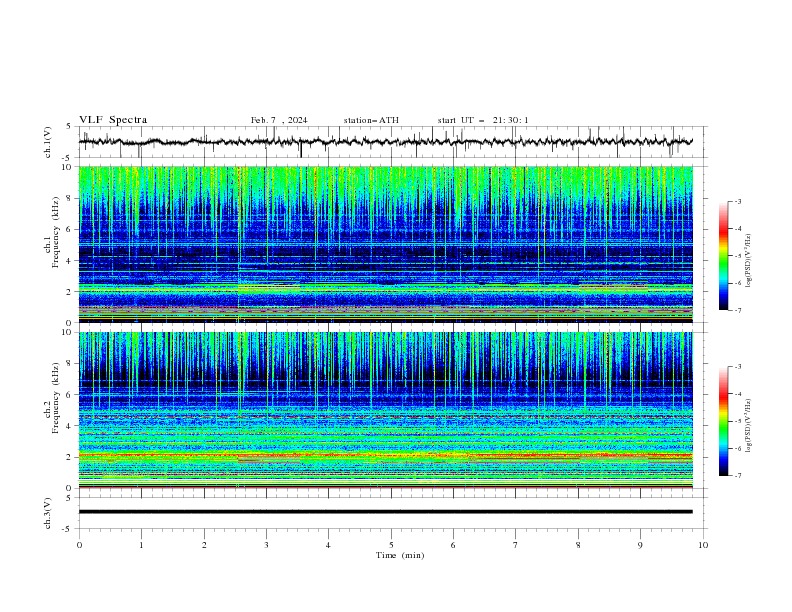Click the ch.2 spectrogram color scale bar
Viewport: 792px width, 612px height.
pyautogui.click(x=723, y=421)
